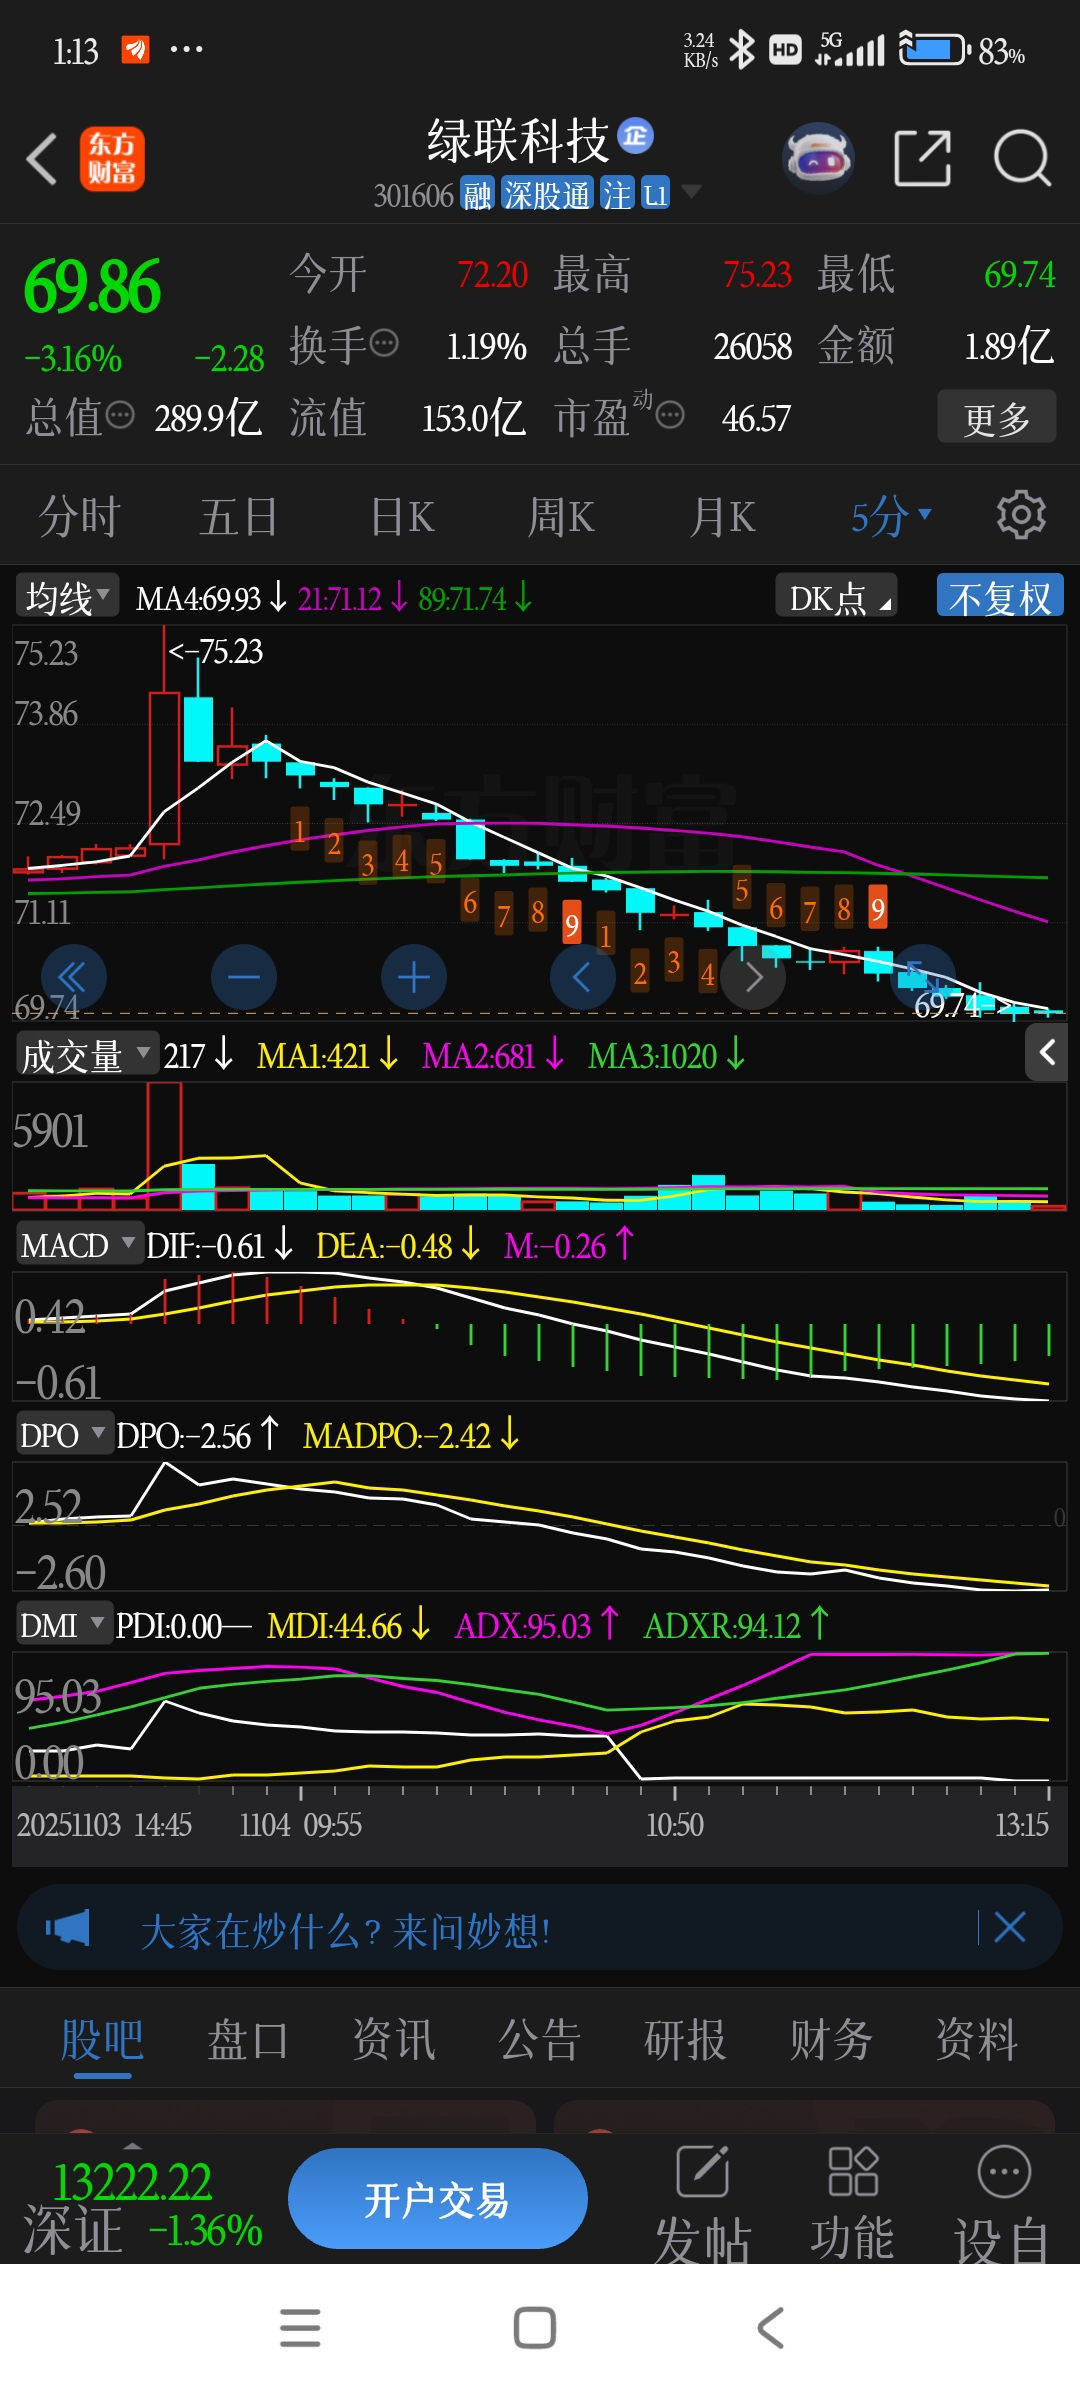The height and width of the screenshot is (2400, 1080).
Task: Tap the 10:50 time axis label
Action: (x=675, y=1825)
